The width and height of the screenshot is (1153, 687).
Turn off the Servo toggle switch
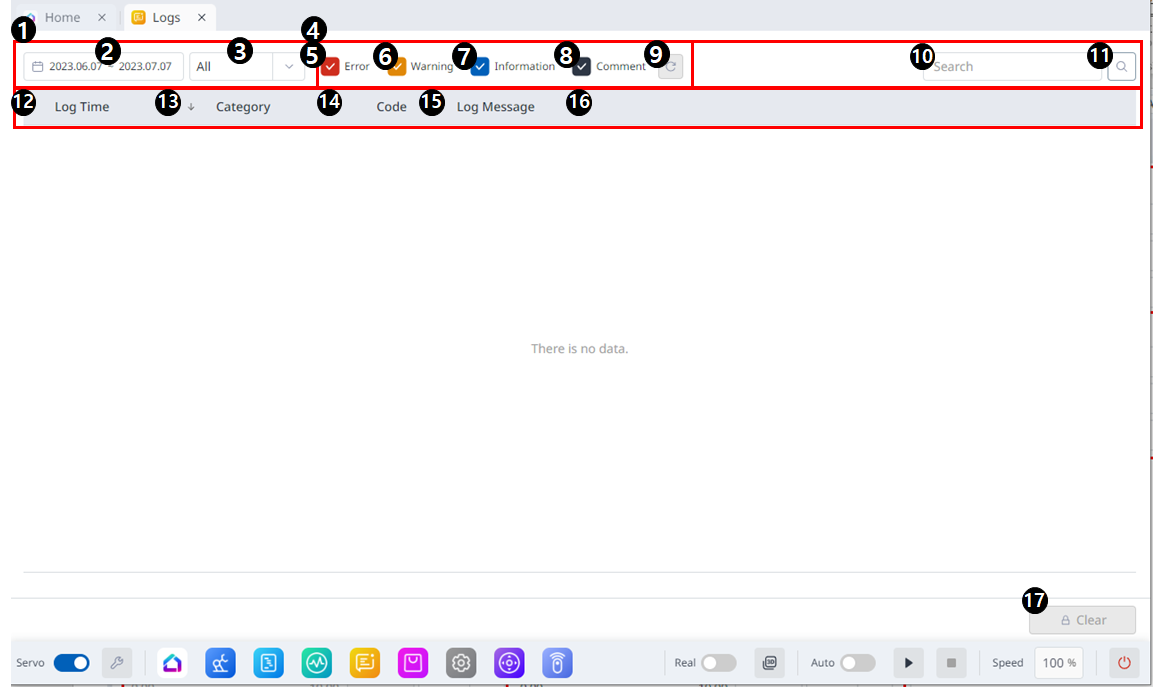click(71, 662)
